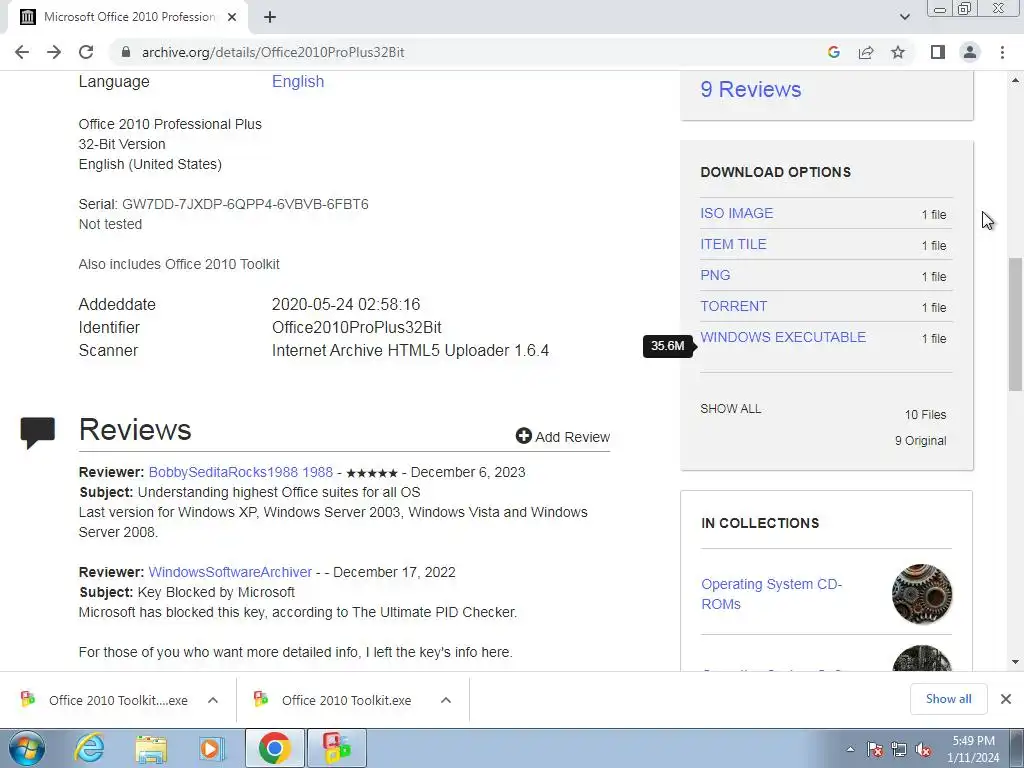Click "9 Original" count text
Image resolution: width=1024 pixels, height=768 pixels.
pyautogui.click(x=920, y=441)
